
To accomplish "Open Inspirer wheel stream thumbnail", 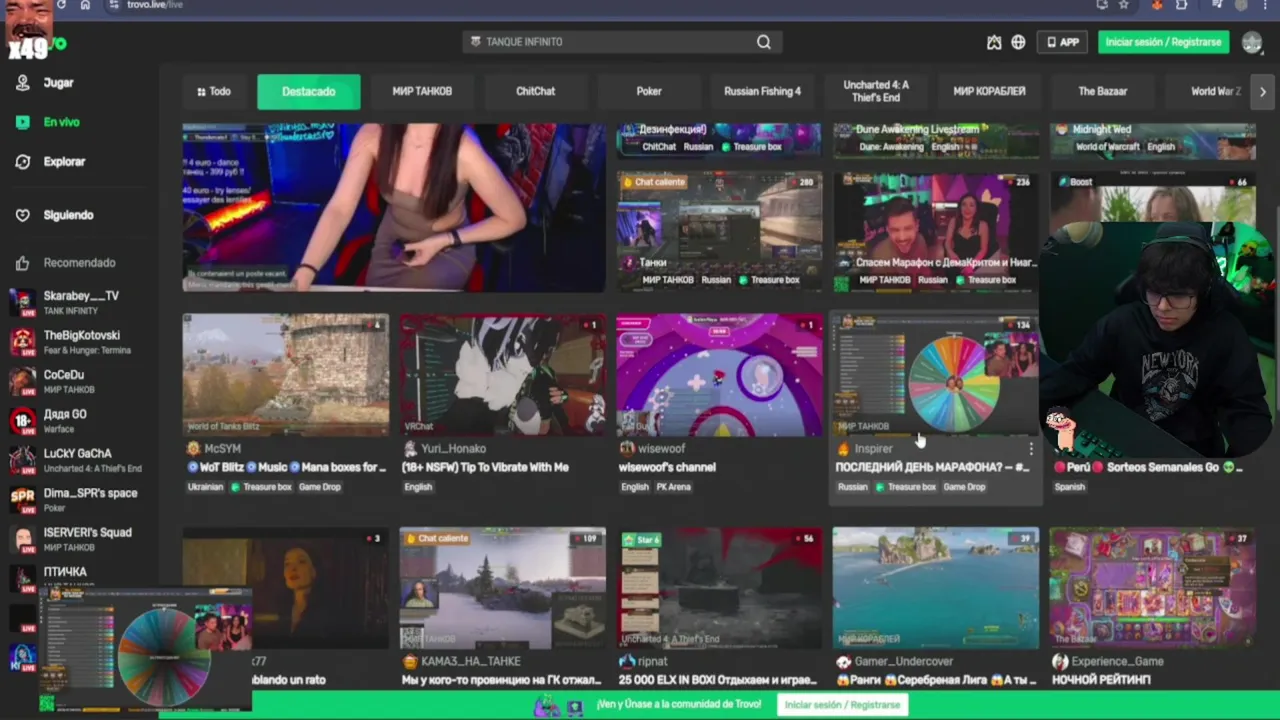I will point(936,375).
